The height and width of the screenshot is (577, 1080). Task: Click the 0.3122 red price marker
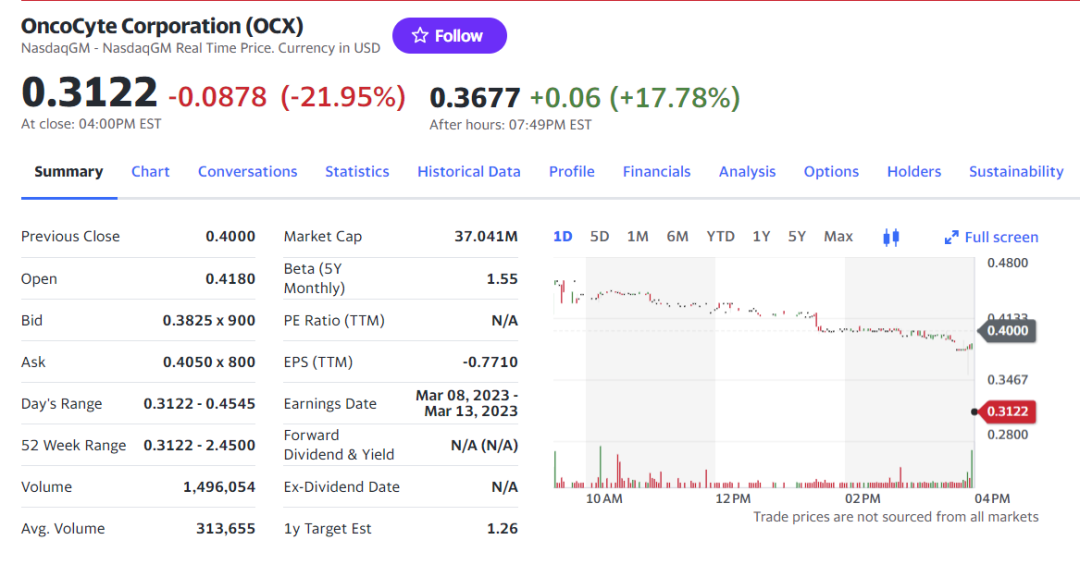(1008, 411)
